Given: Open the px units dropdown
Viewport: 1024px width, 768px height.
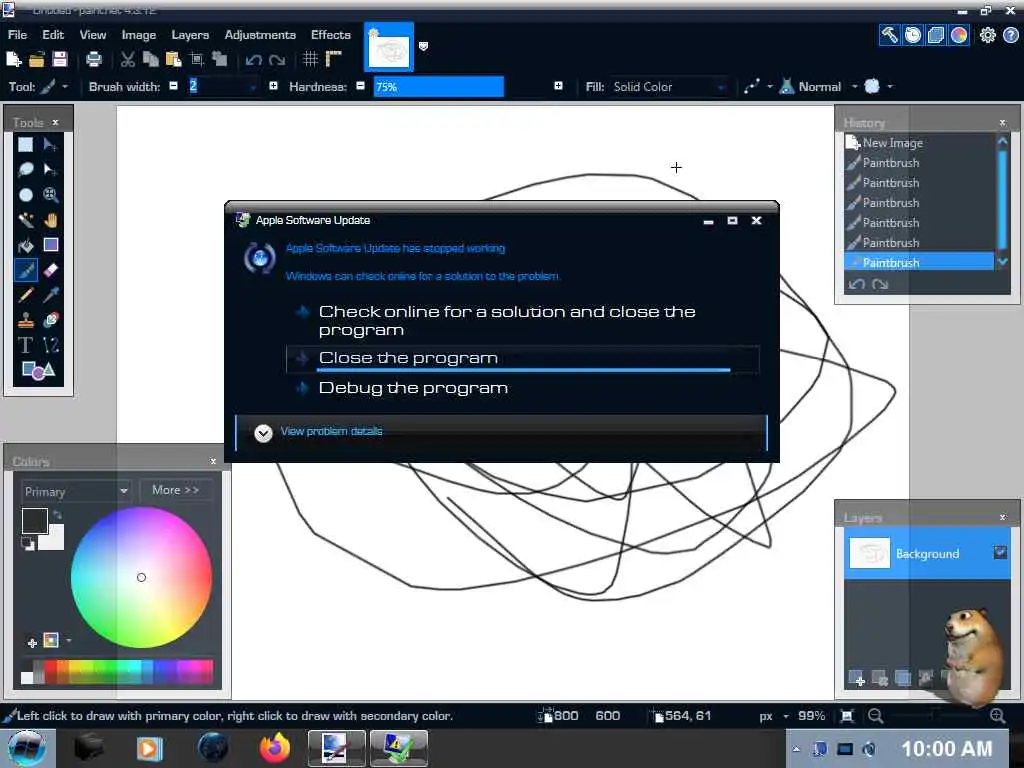Looking at the screenshot, I should click(786, 716).
